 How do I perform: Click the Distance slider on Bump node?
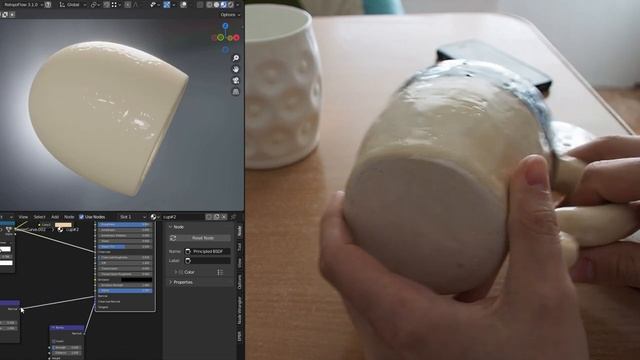tap(67, 353)
